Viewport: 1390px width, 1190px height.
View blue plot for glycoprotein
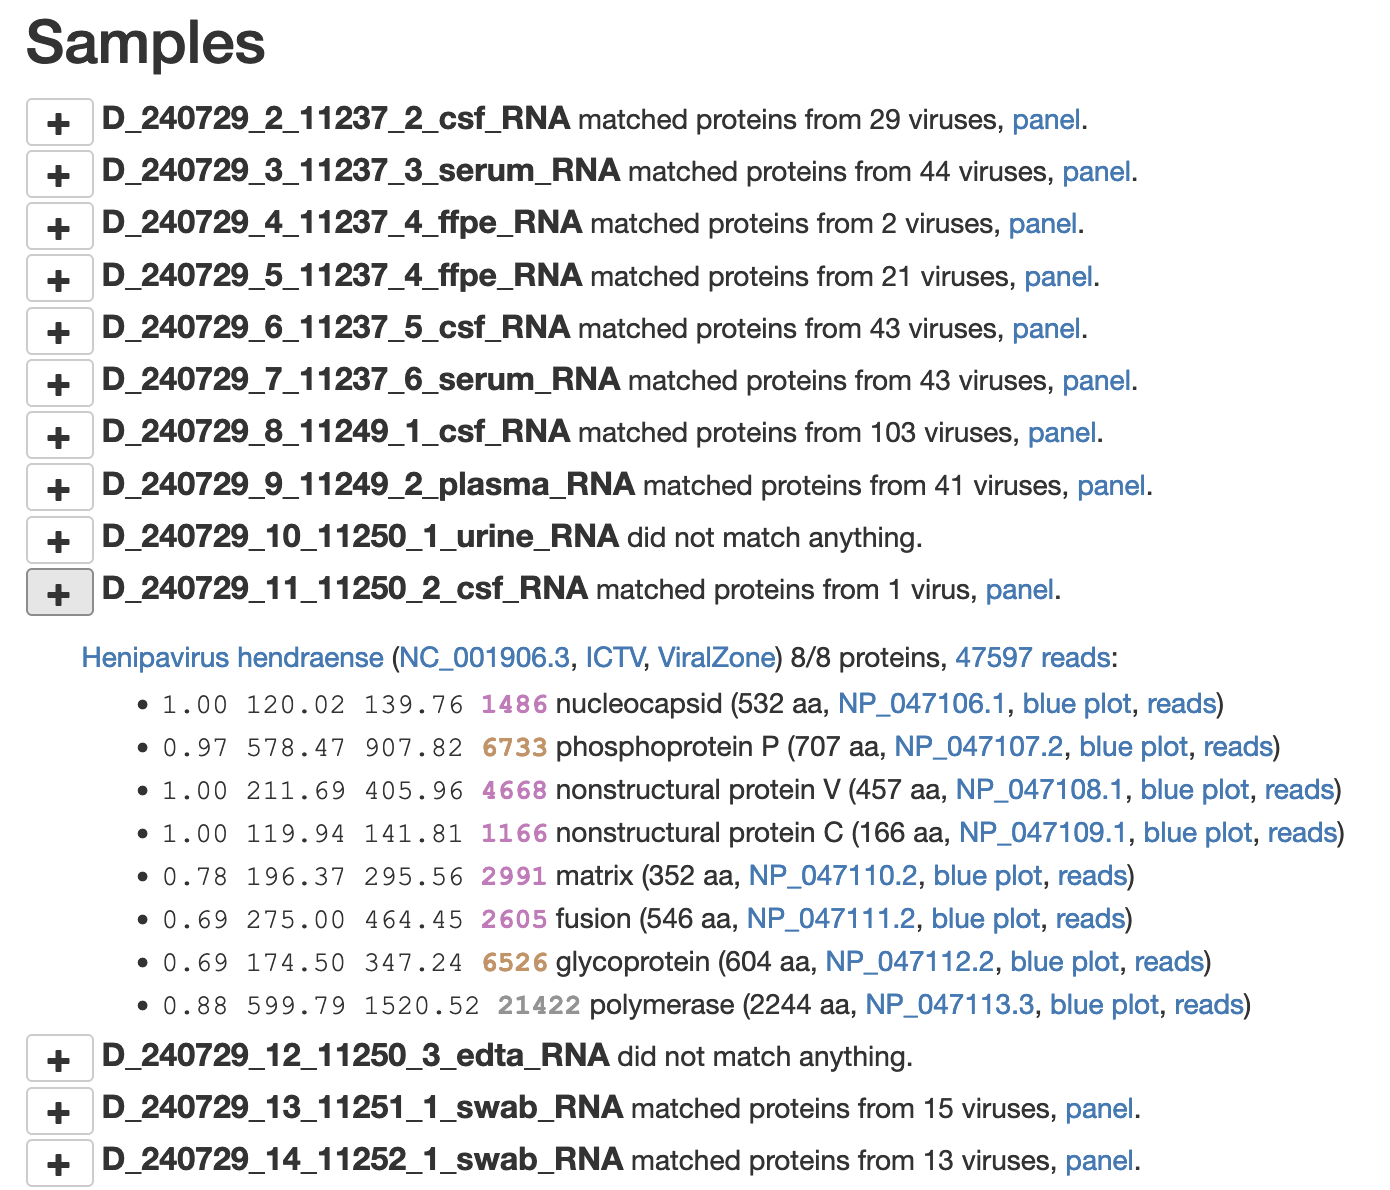tap(1065, 962)
